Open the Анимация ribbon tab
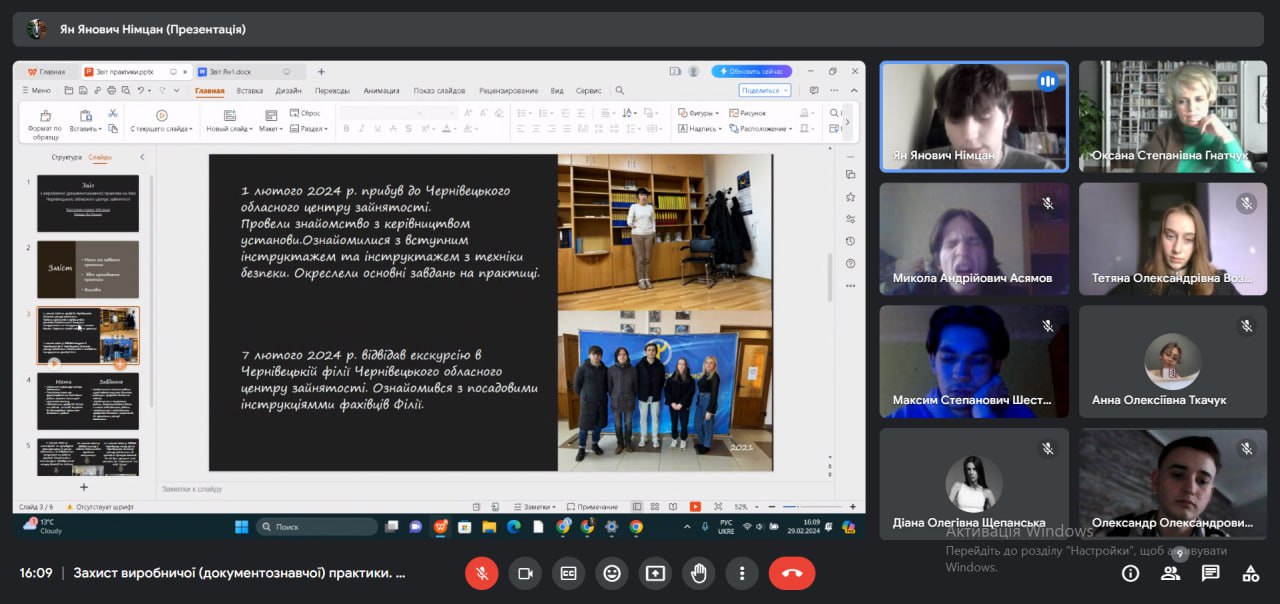 pyautogui.click(x=382, y=90)
